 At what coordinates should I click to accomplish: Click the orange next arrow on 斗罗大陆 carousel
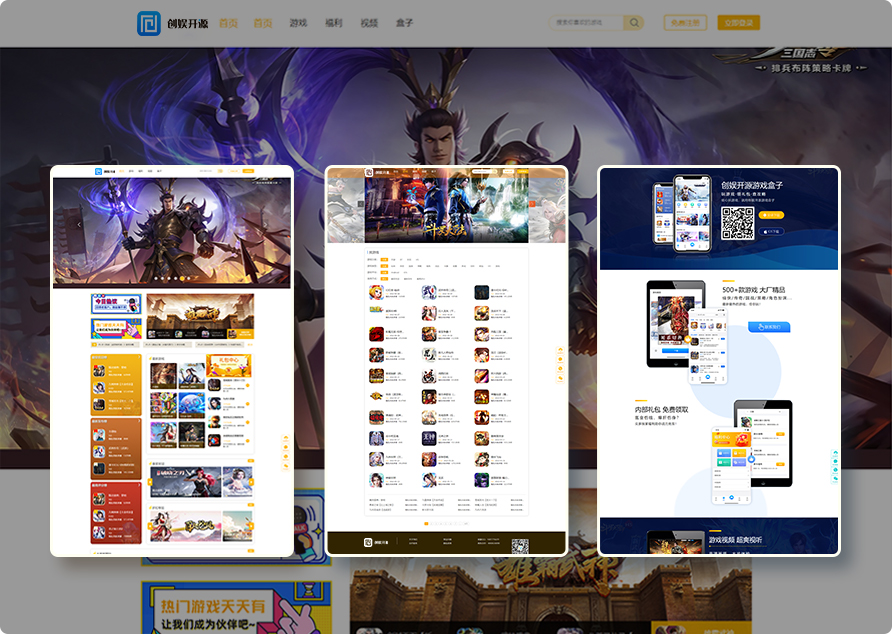coord(532,204)
